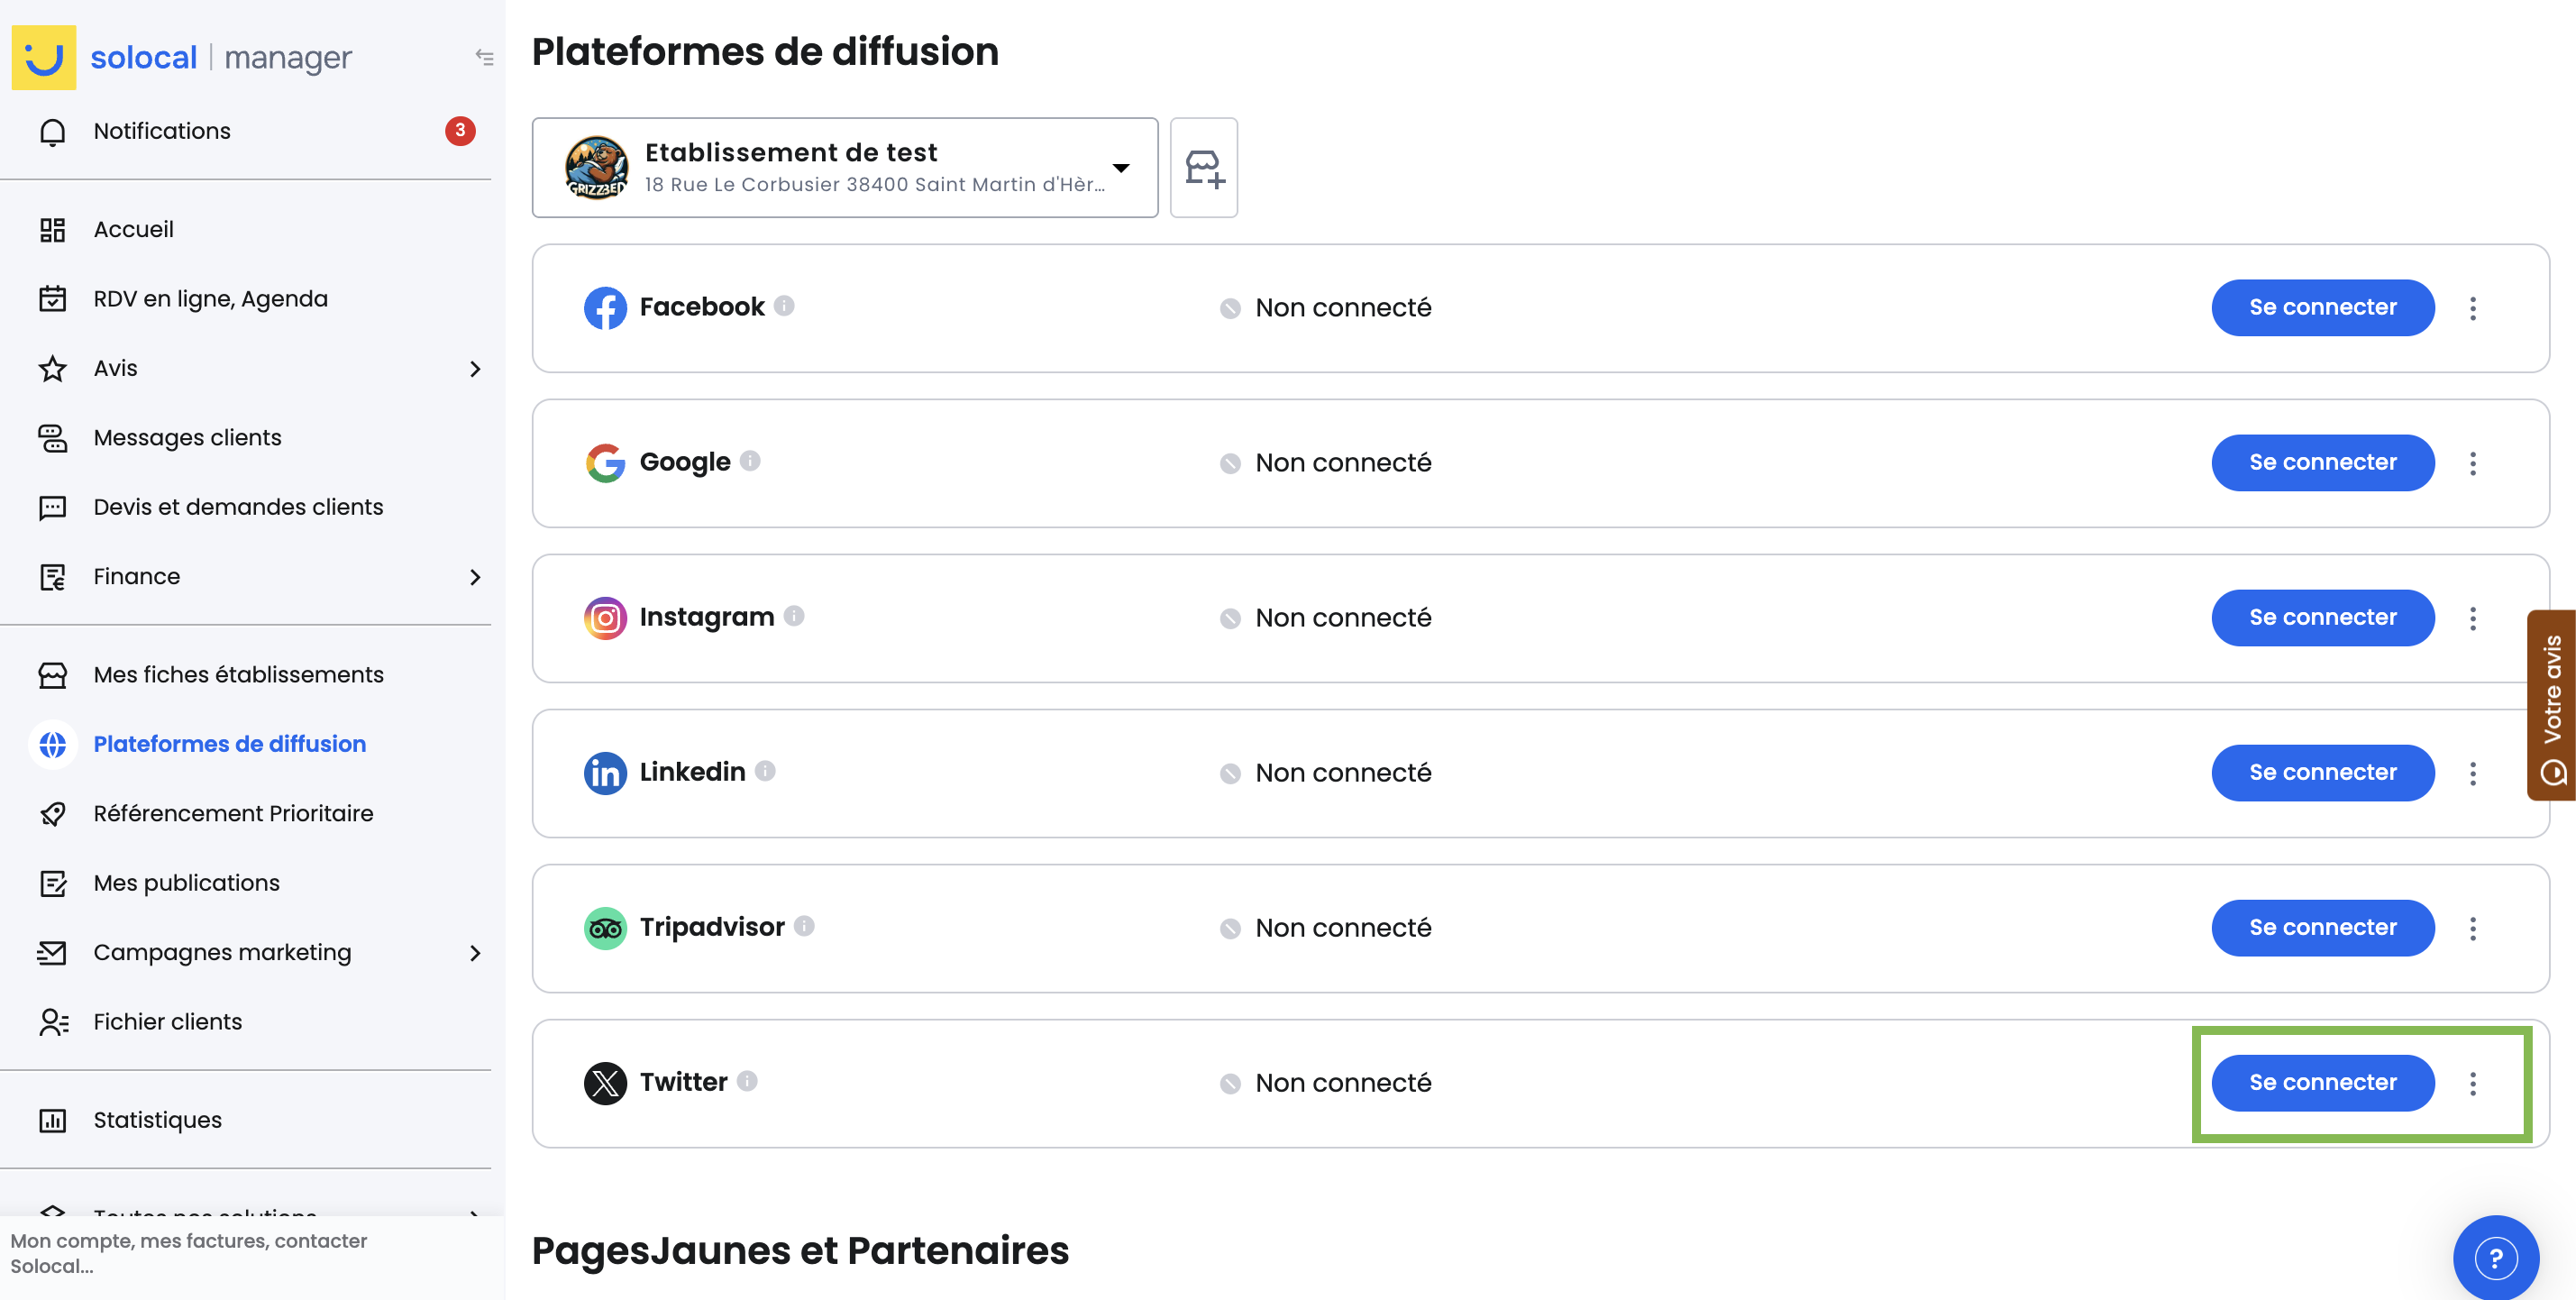
Task: Click the add establishment icon button
Action: pyautogui.click(x=1203, y=168)
